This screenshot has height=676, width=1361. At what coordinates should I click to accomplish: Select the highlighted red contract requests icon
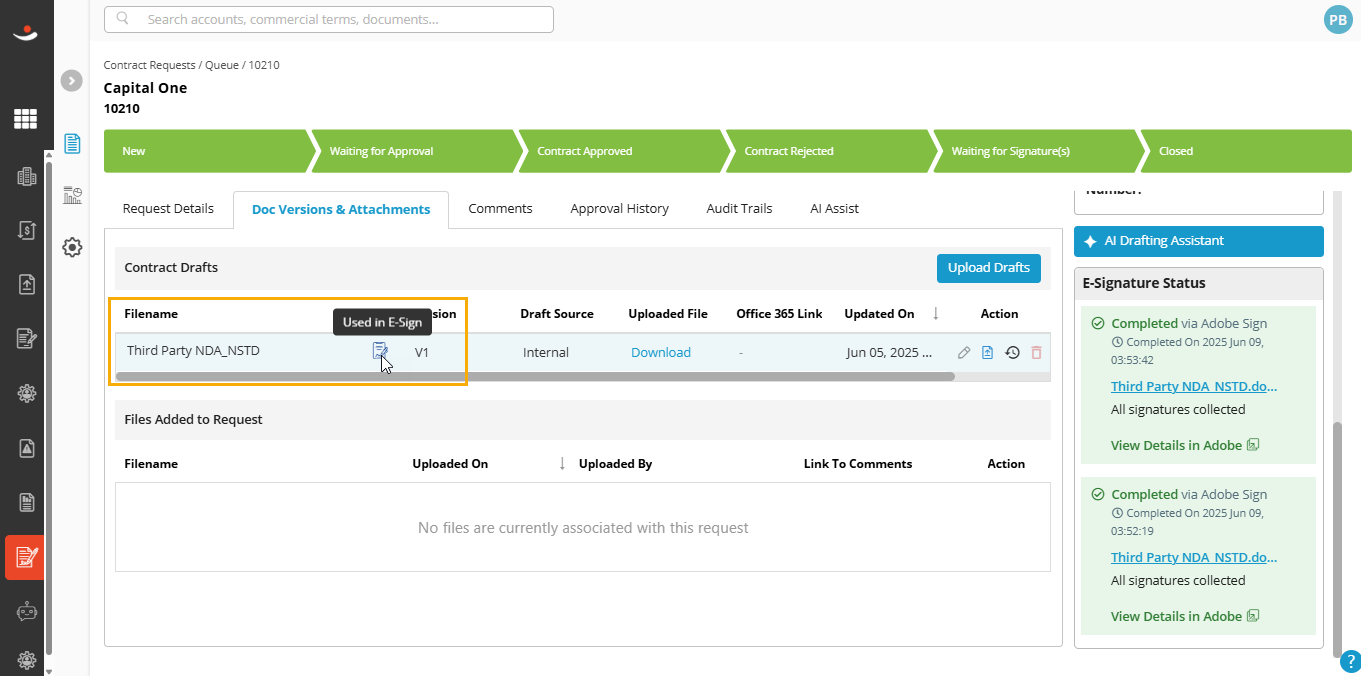click(x=25, y=557)
